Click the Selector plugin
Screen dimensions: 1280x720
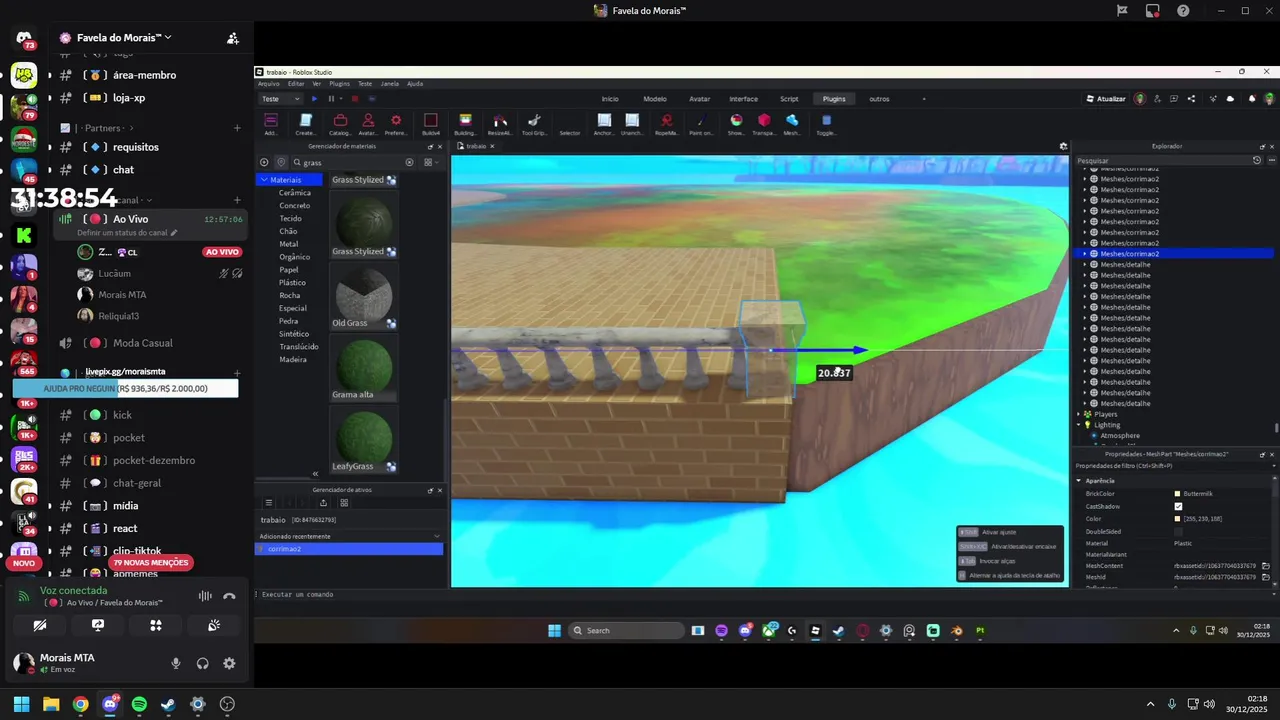569,132
